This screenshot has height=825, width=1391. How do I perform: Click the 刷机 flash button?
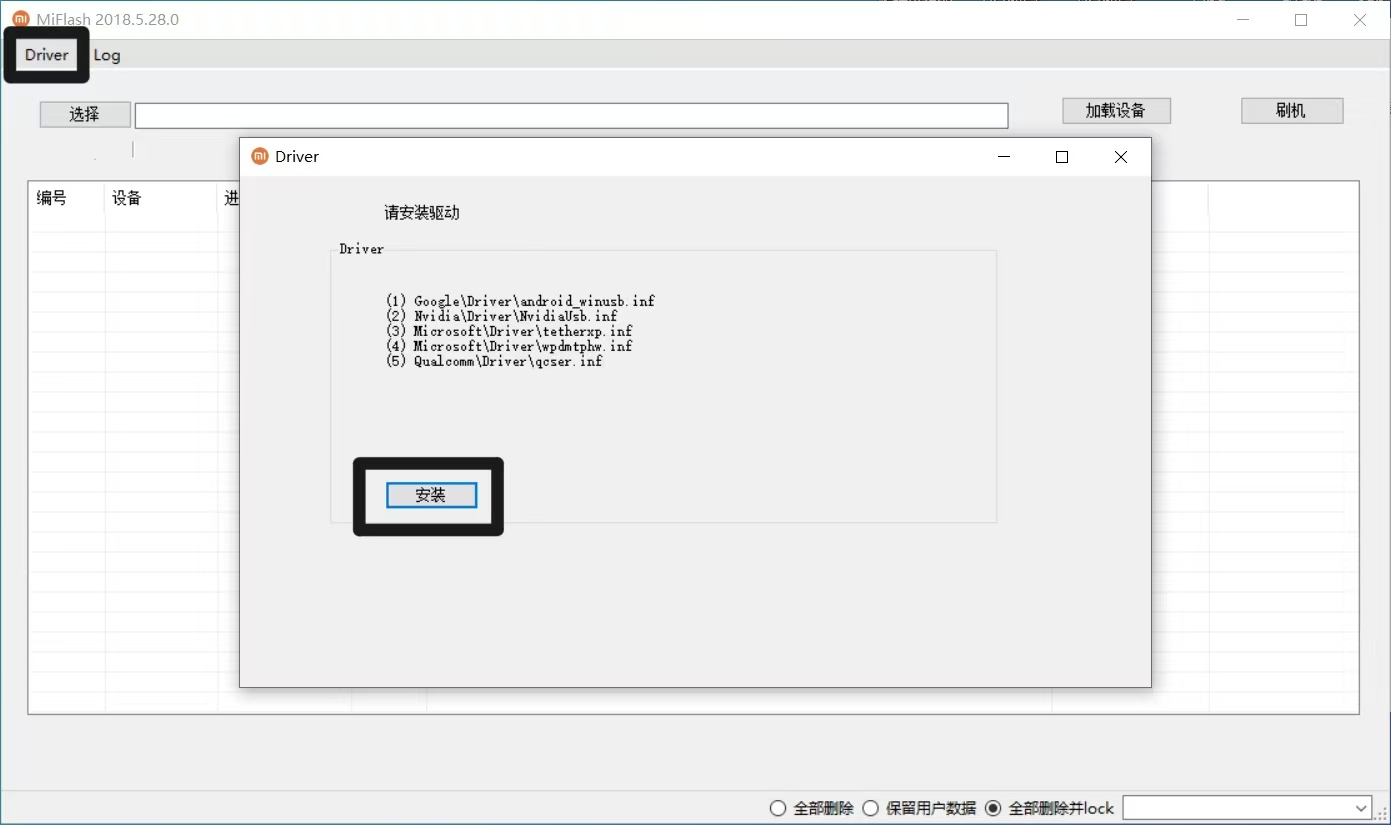(x=1292, y=111)
